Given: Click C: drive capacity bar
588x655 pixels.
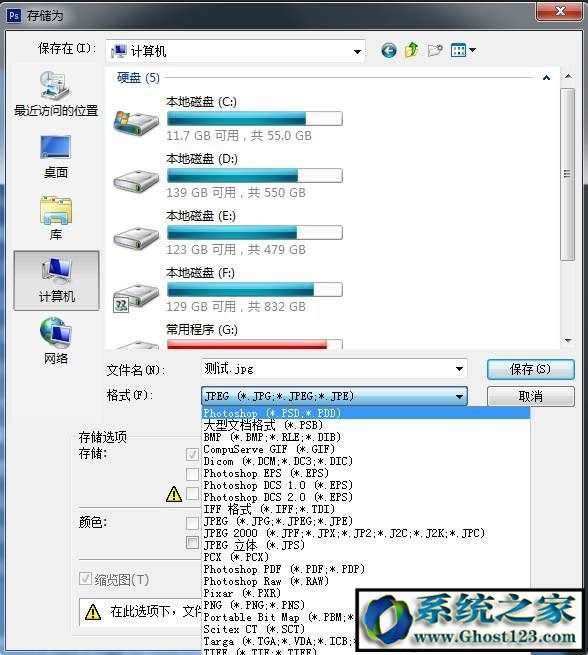Looking at the screenshot, I should point(255,119).
